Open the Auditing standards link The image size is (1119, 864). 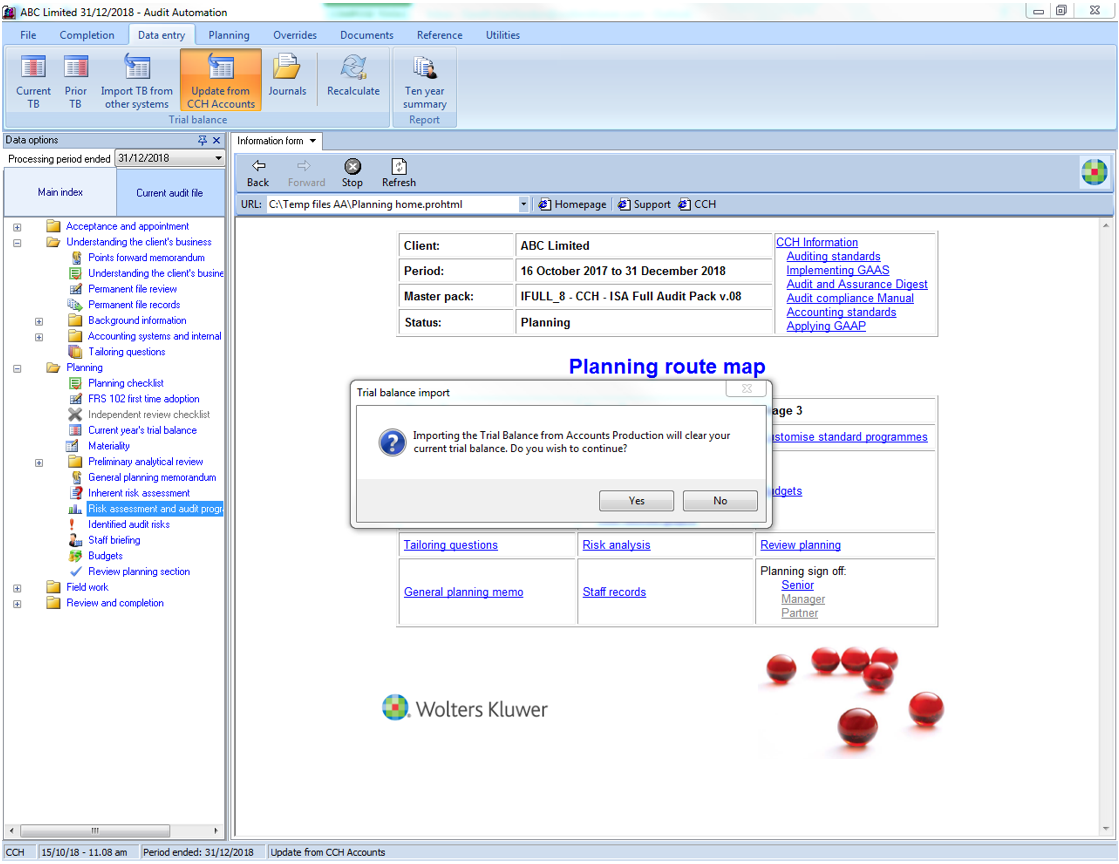[x=833, y=256]
